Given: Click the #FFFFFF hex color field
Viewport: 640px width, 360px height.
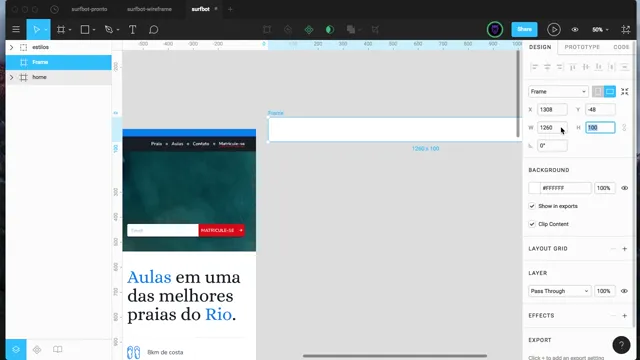Looking at the screenshot, I should point(566,188).
